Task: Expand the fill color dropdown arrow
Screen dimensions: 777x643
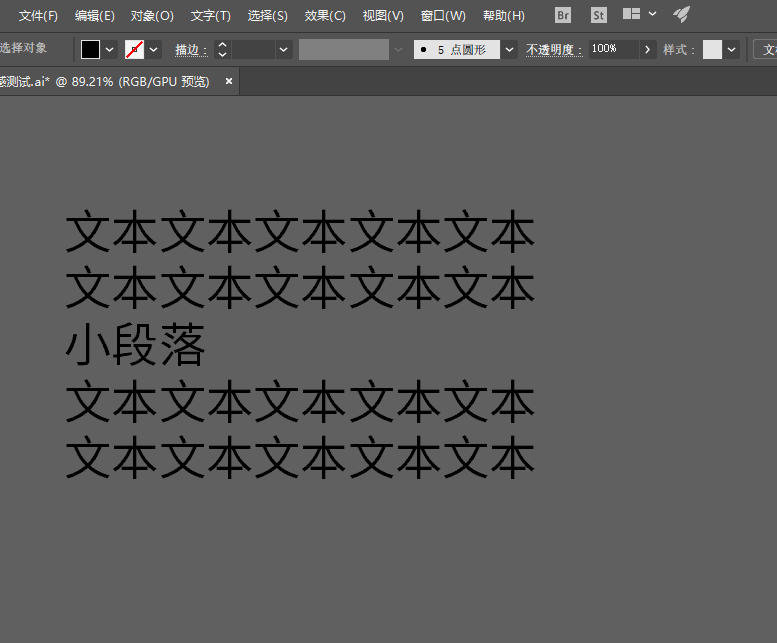Action: 110,50
